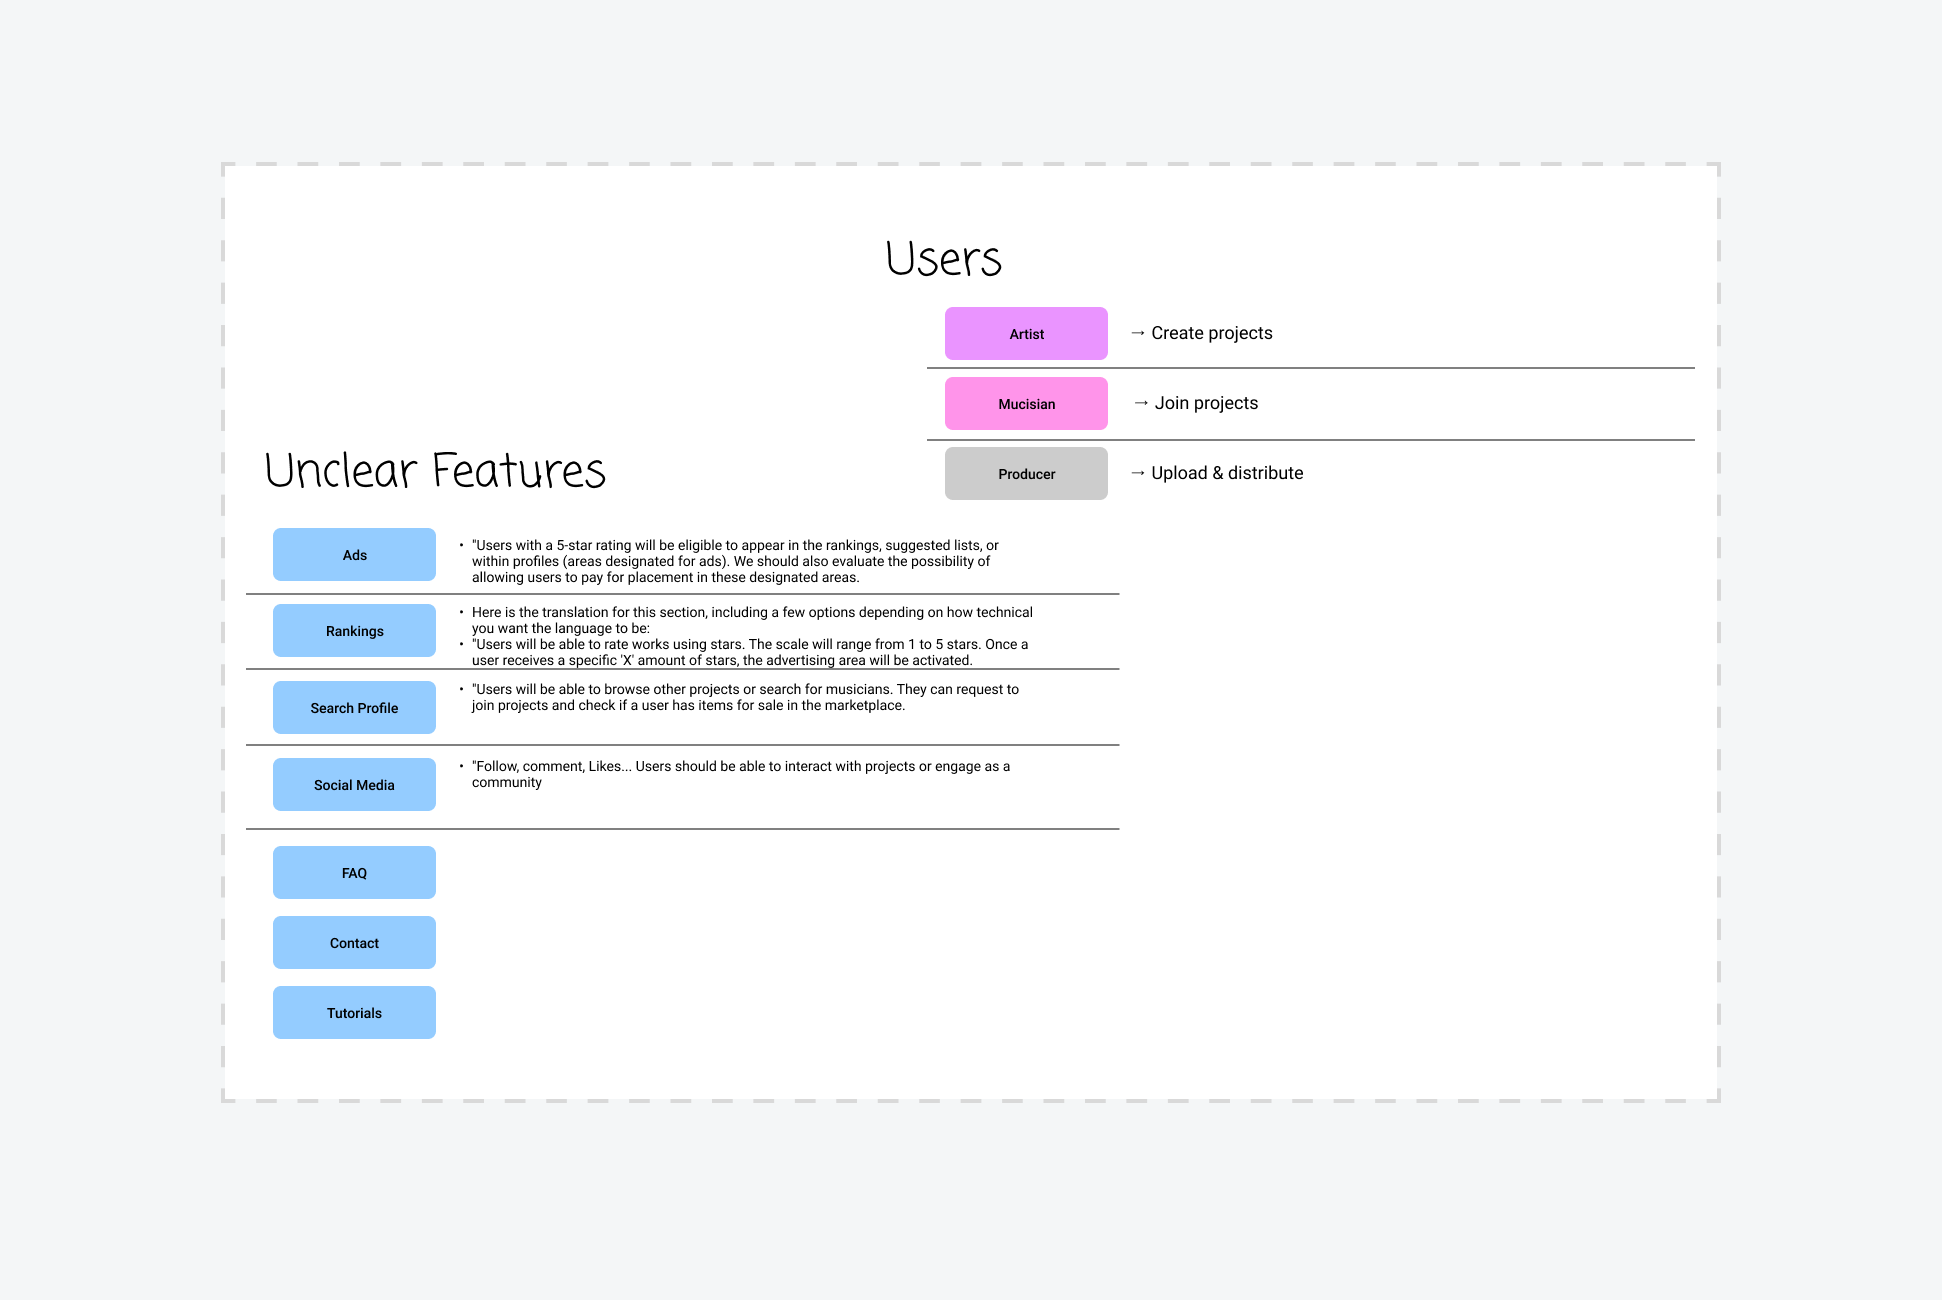This screenshot has width=1942, height=1300.
Task: Click the Social Media box
Action: point(354,784)
